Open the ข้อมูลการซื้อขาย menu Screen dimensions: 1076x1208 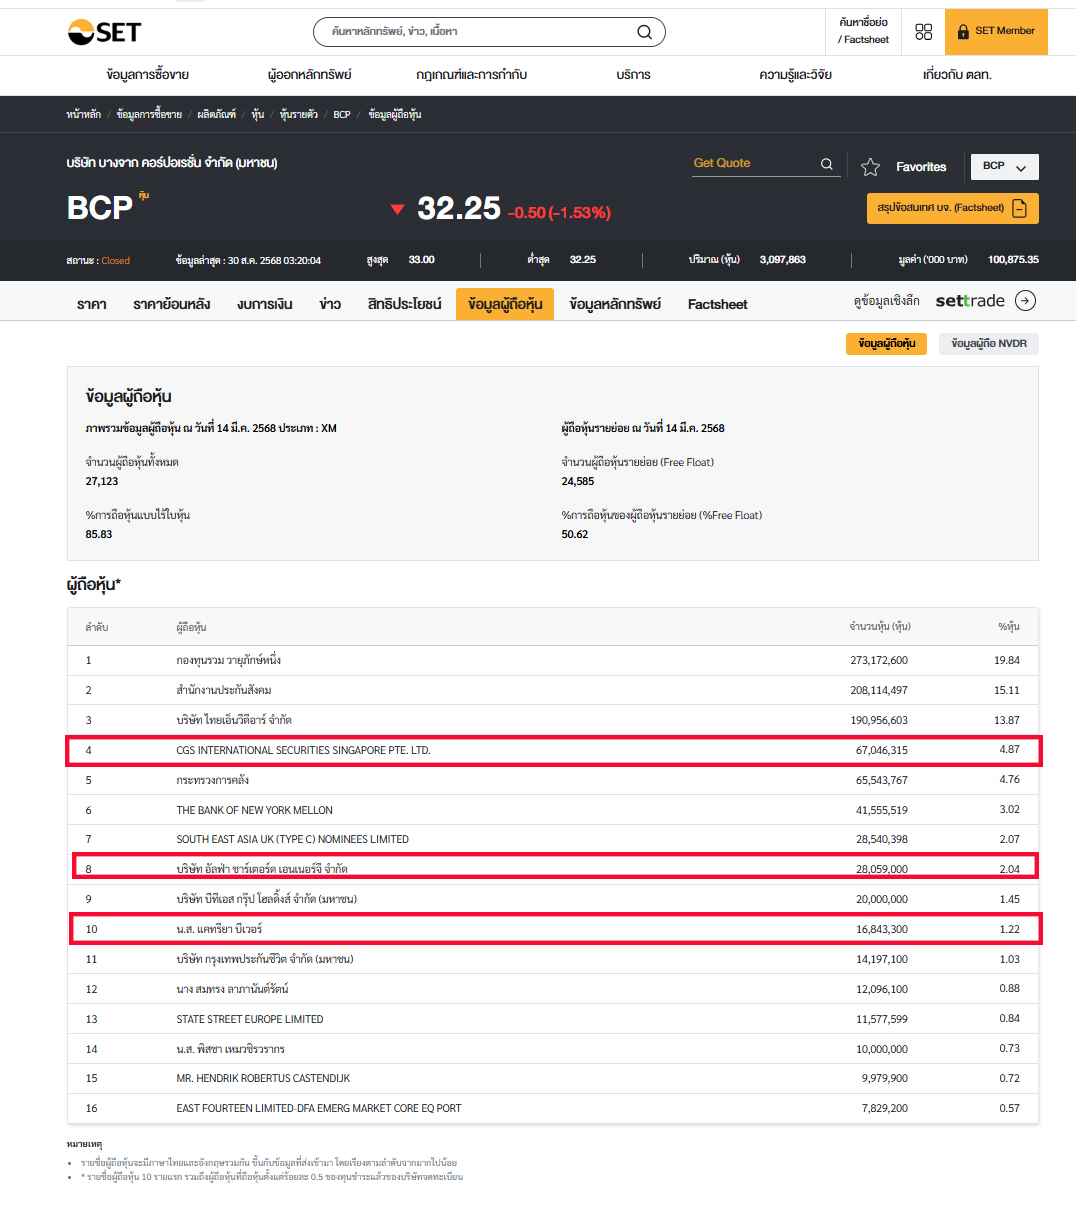(147, 75)
